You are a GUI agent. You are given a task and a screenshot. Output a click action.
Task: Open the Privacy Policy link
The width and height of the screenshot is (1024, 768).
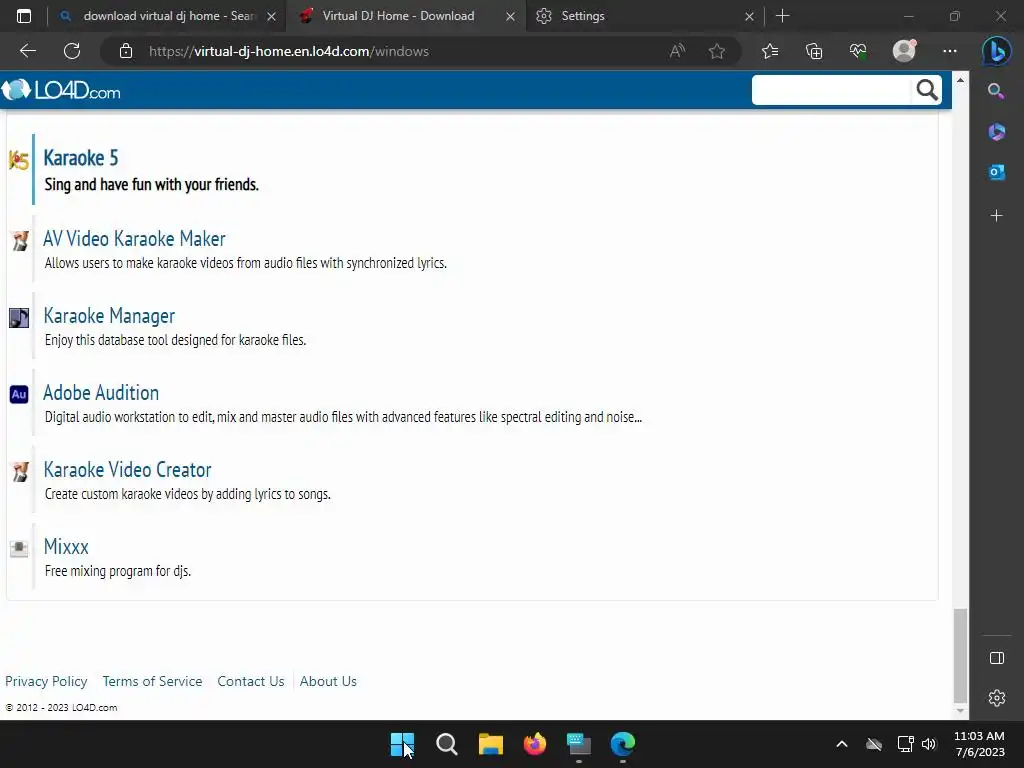tap(46, 681)
